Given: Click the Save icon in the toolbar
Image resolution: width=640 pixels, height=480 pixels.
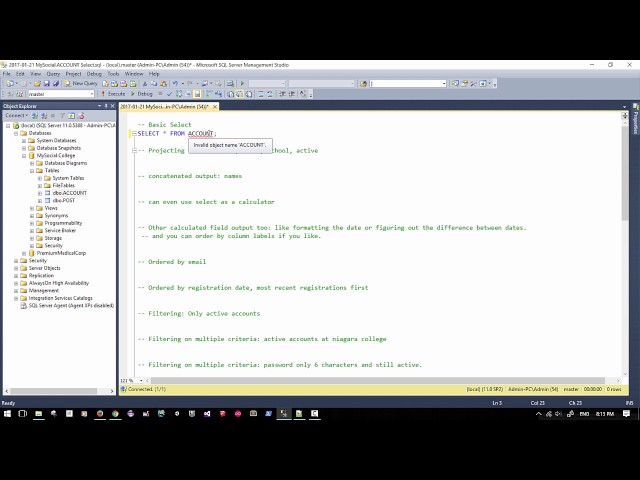Looking at the screenshot, I should coord(47,83).
